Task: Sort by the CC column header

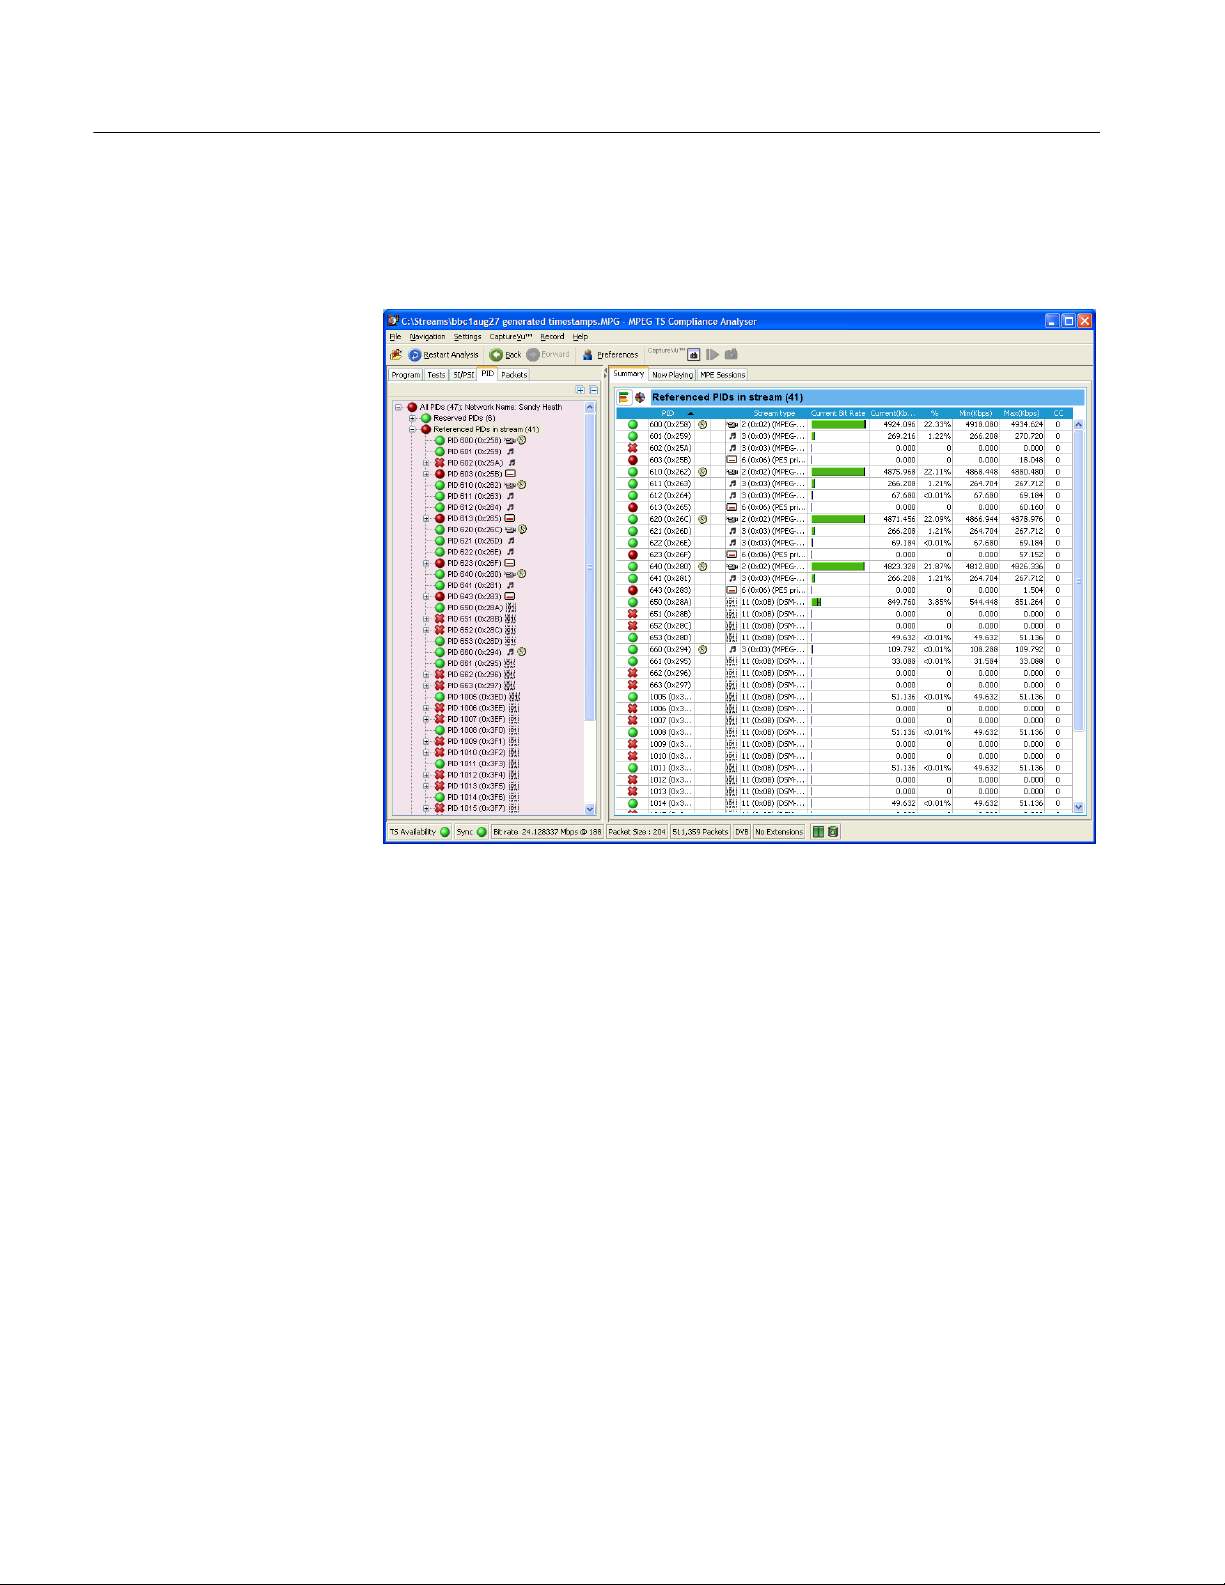Action: (x=1058, y=413)
